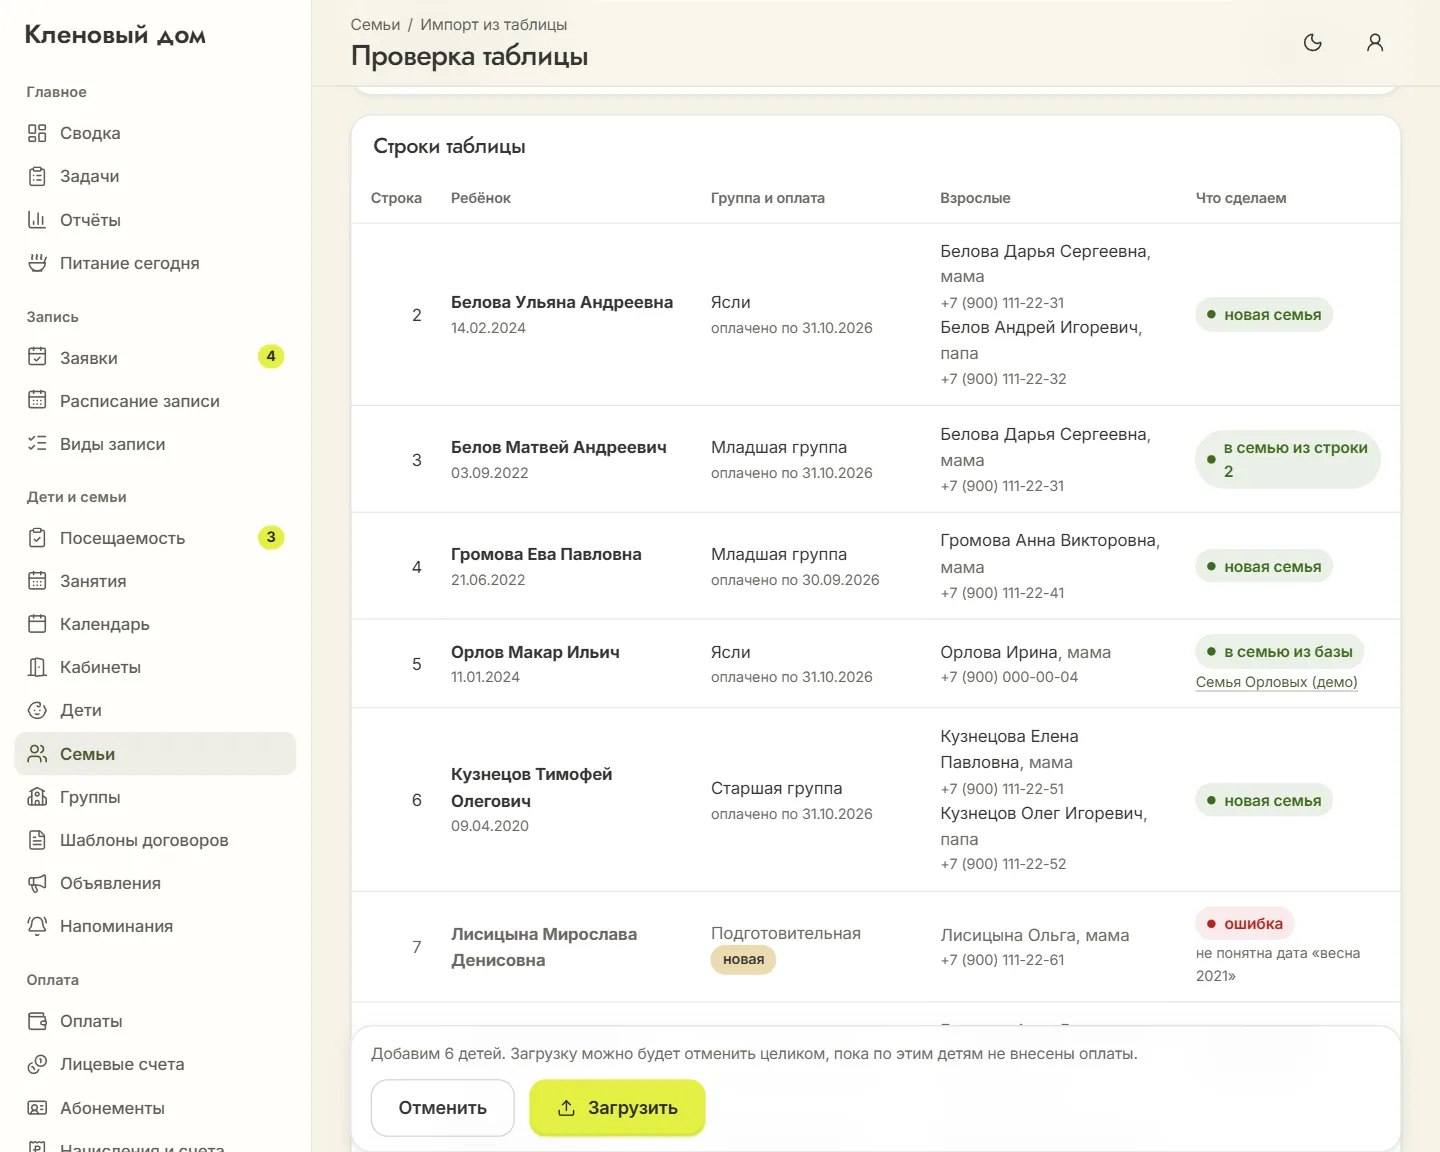Click the Шаблоны договоров document icon
This screenshot has width=1440, height=1152.
pos(37,840)
